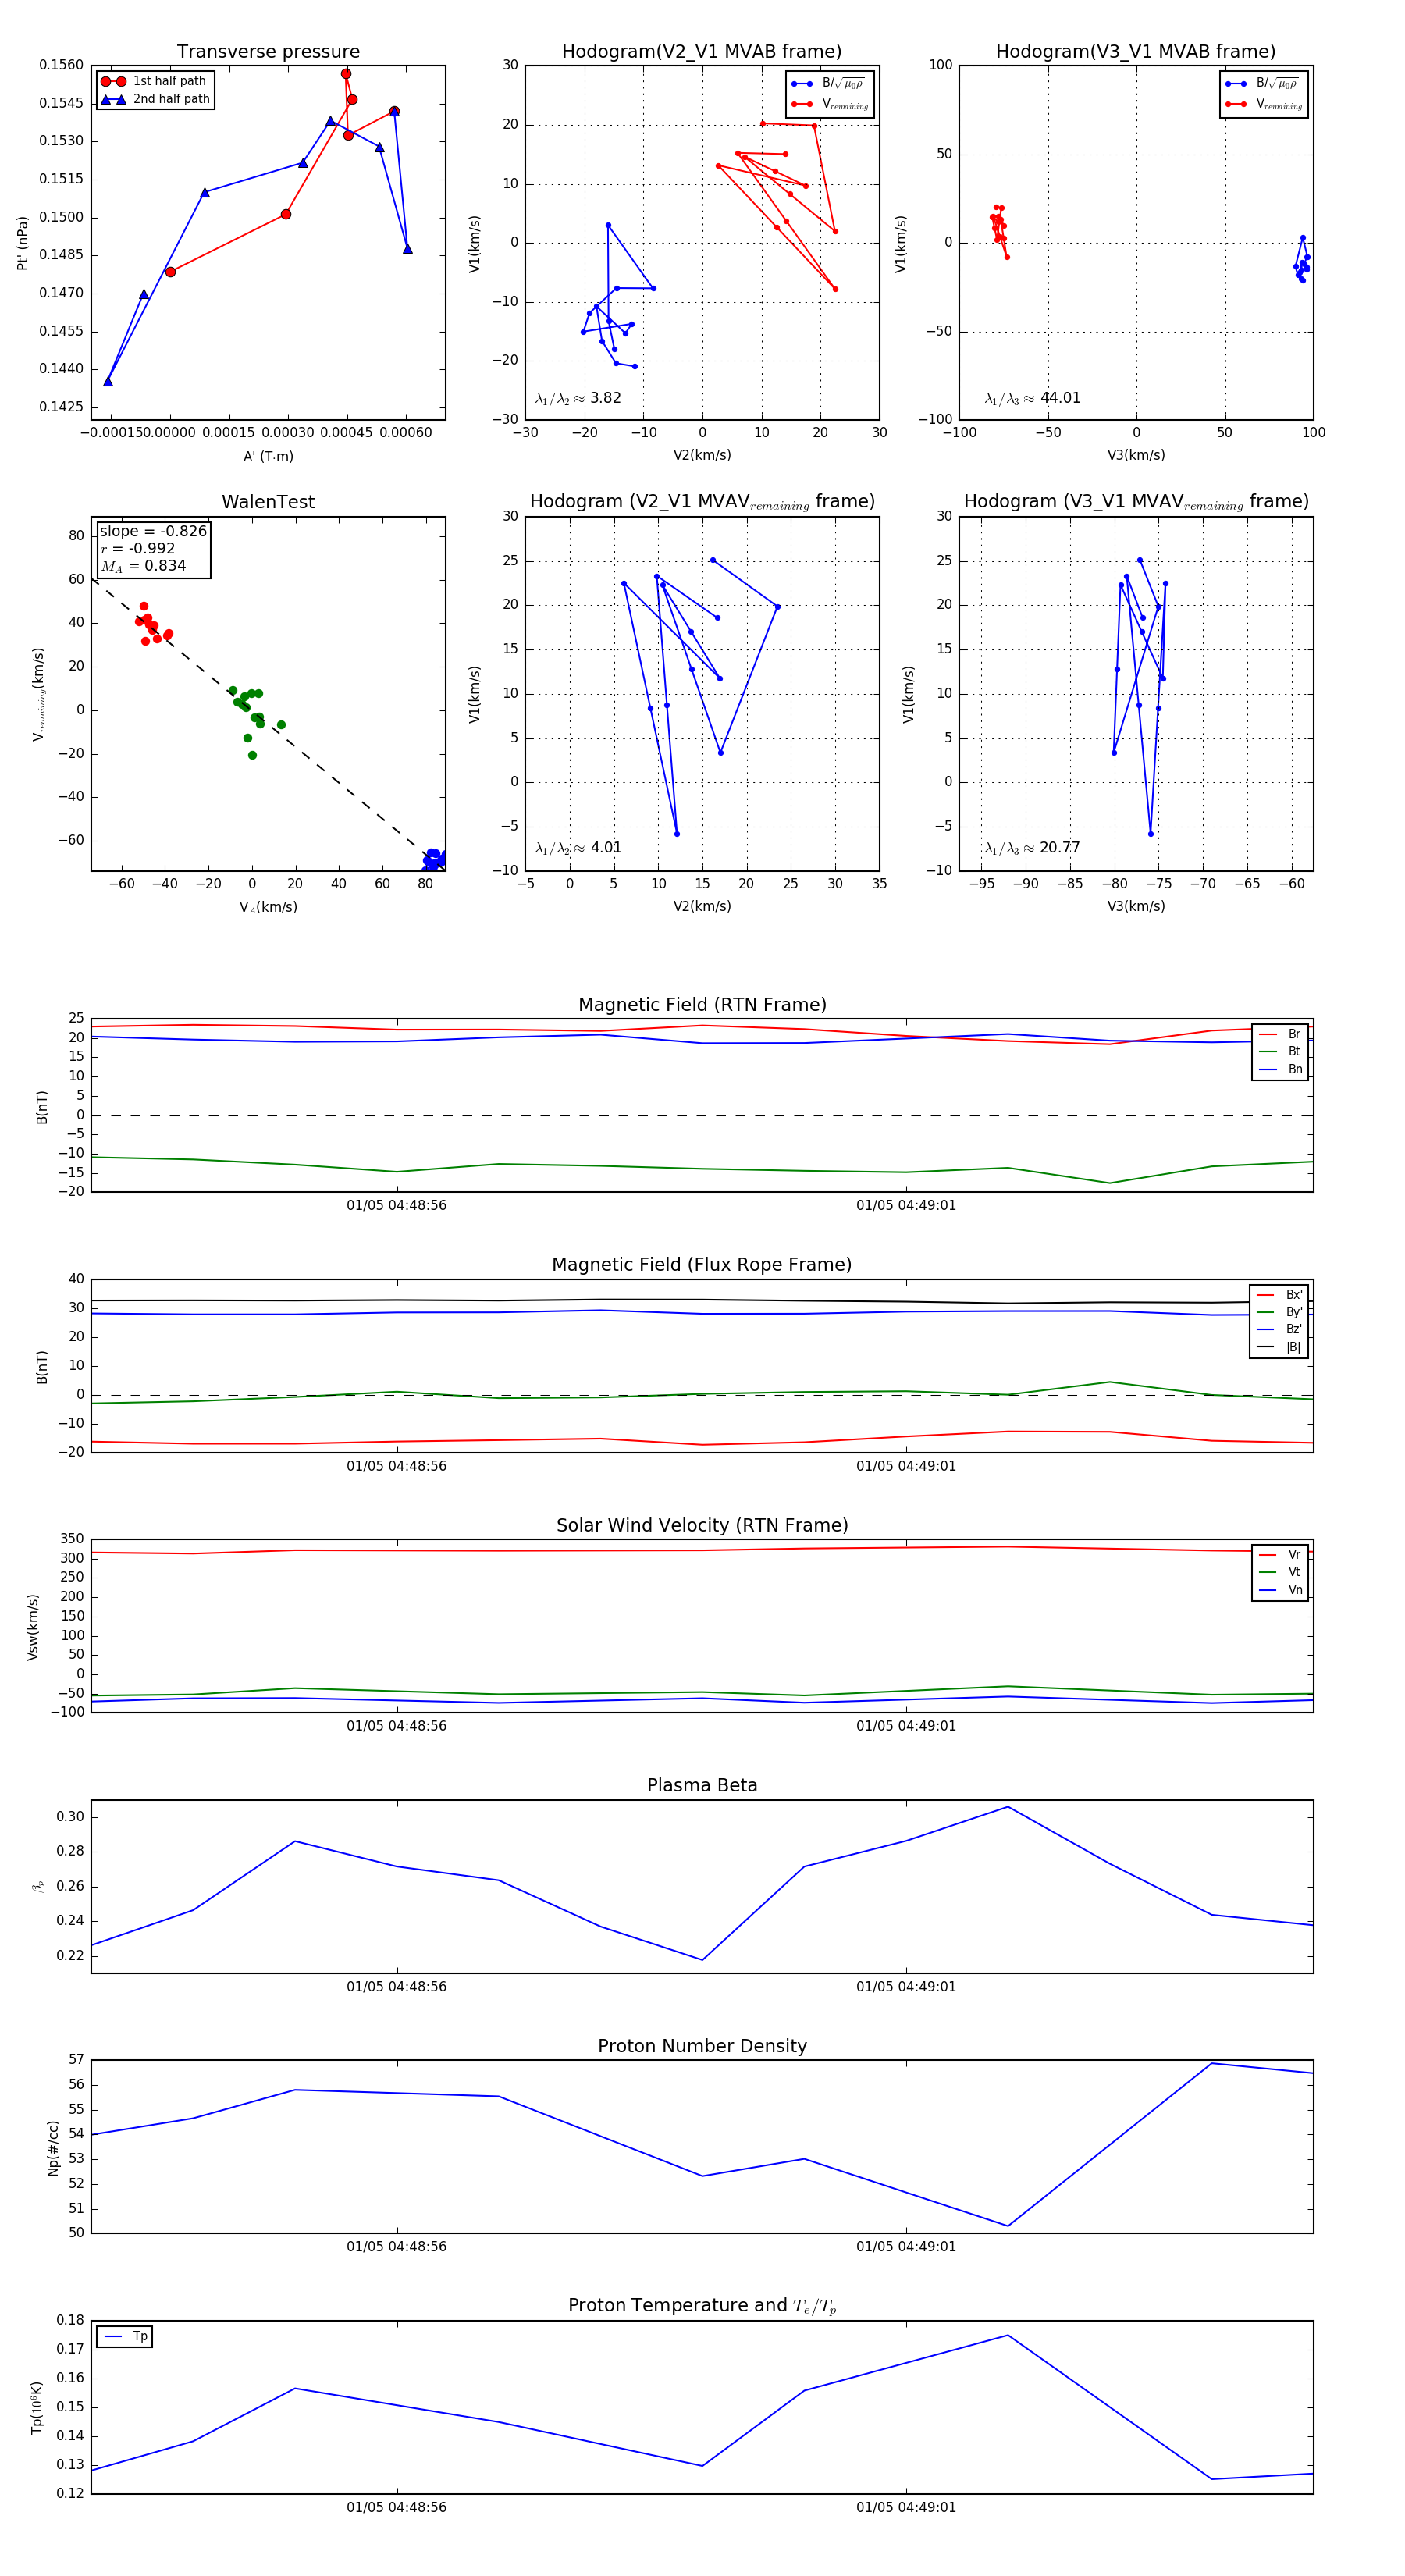Click the WalenTest slope statistics box
1405x2576 pixels.
tap(153, 548)
